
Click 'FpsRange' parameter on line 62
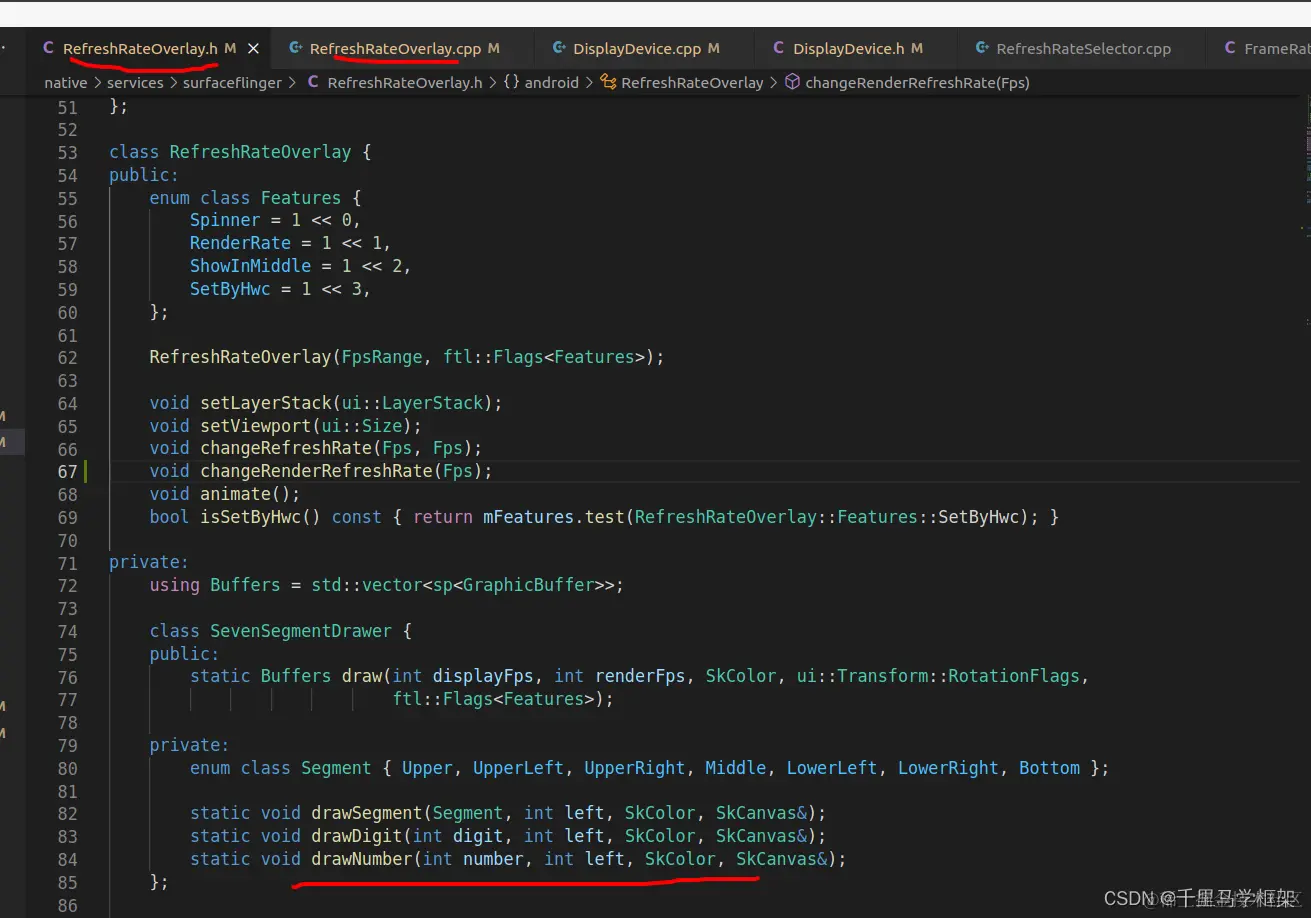tap(382, 357)
